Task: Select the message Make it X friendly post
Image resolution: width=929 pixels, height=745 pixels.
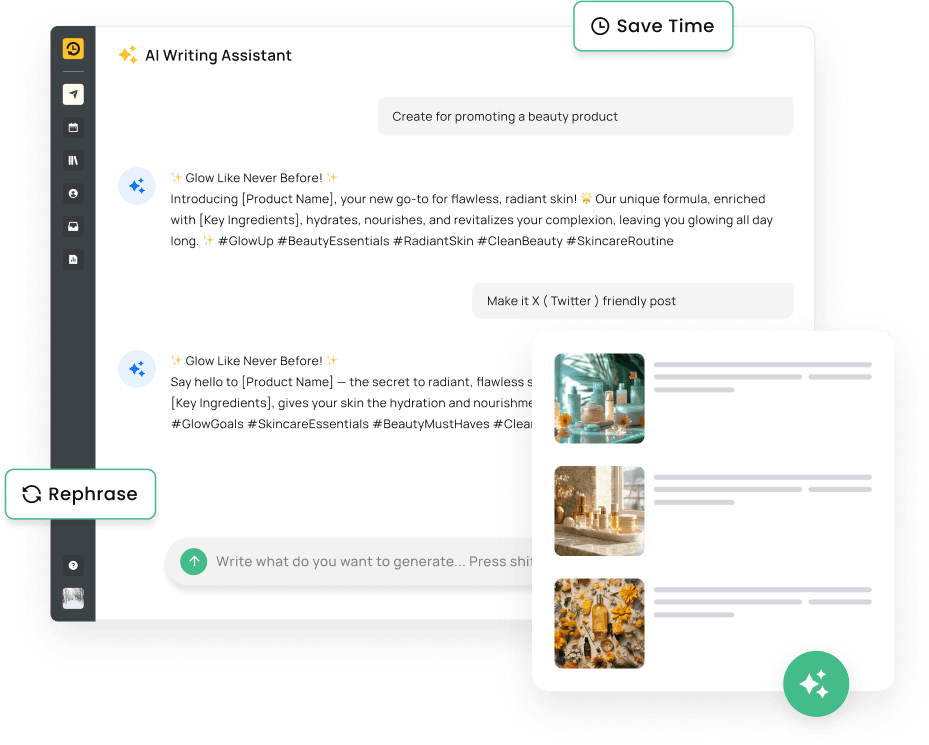Action: [632, 300]
